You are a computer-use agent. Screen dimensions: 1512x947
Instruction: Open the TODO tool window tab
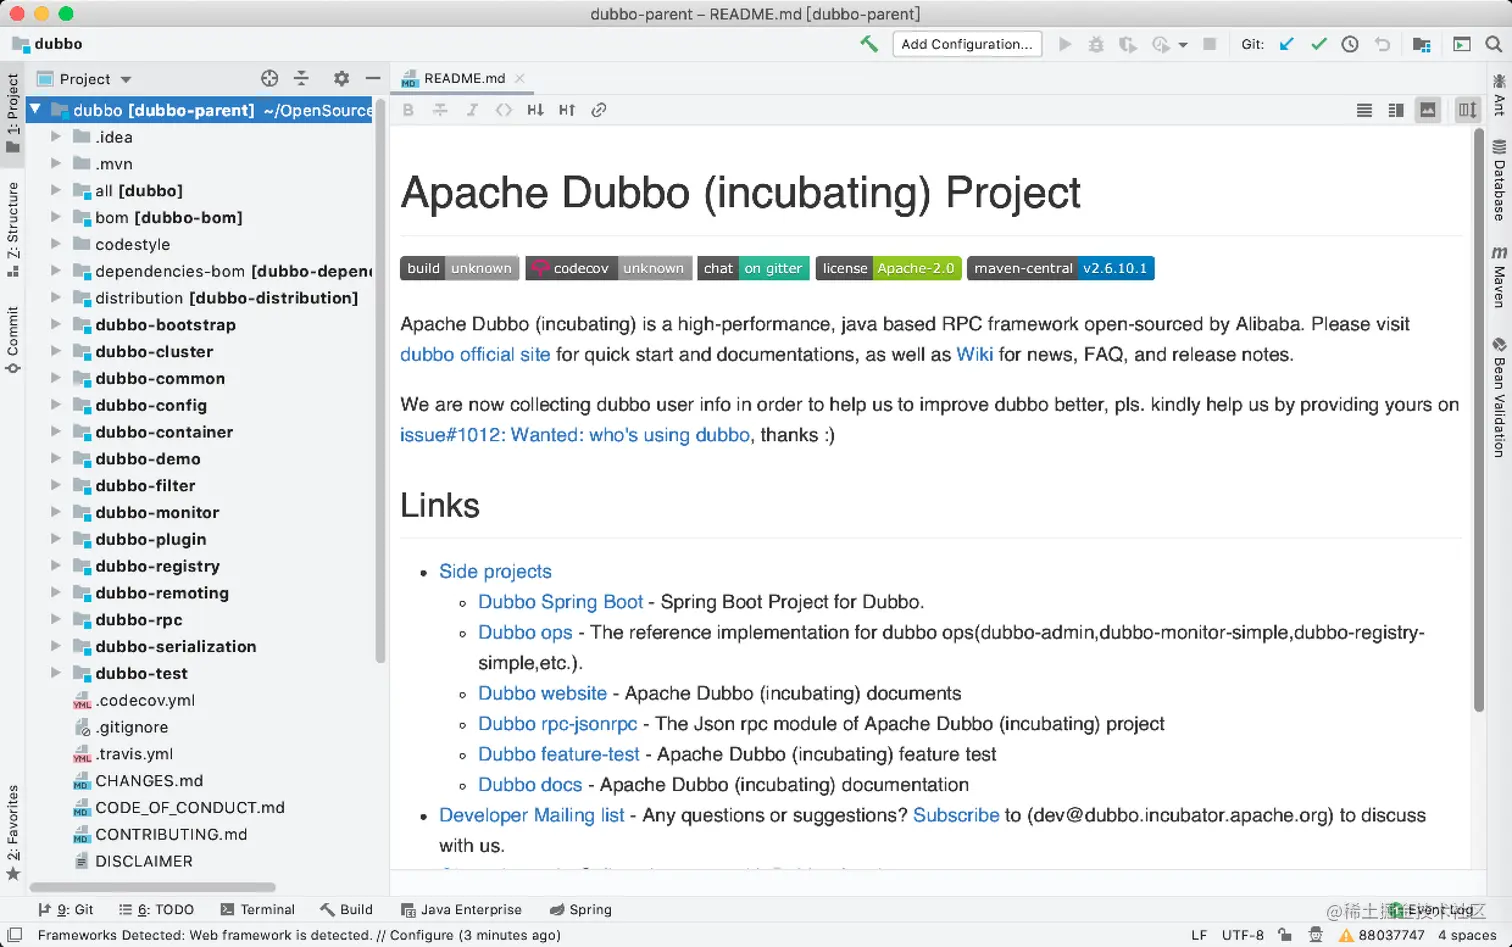[x=157, y=909]
